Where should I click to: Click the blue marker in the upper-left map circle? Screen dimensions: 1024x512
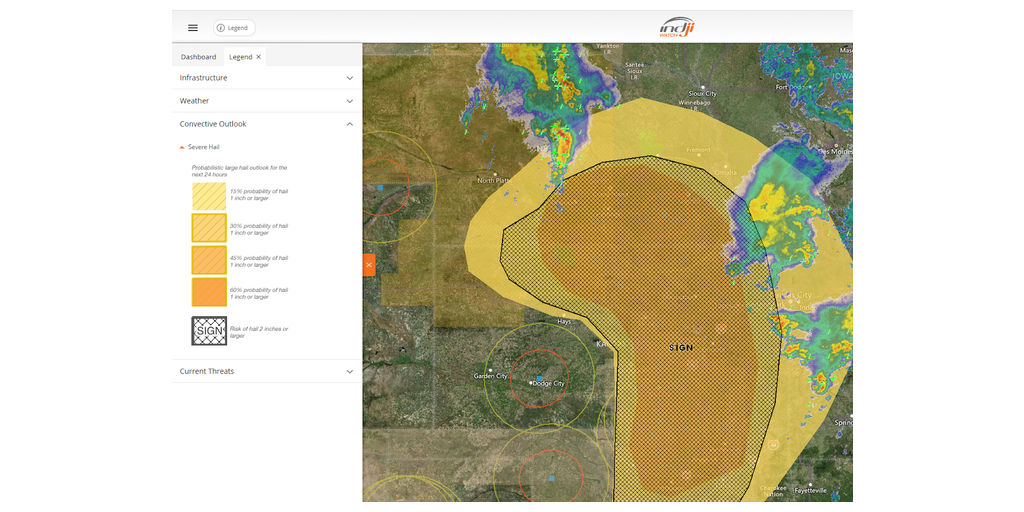(x=380, y=187)
